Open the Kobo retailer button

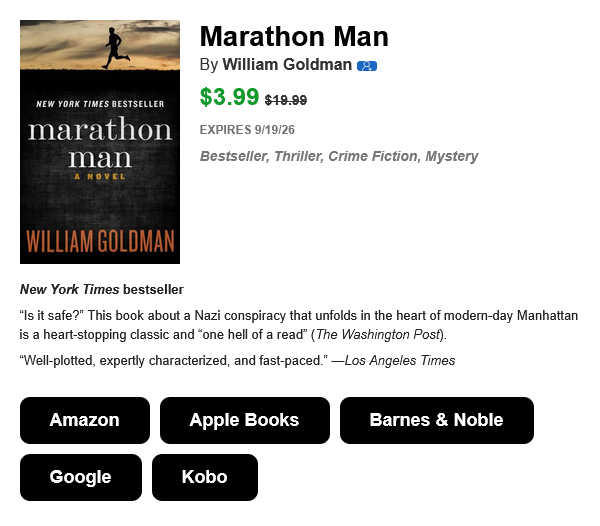tap(205, 477)
